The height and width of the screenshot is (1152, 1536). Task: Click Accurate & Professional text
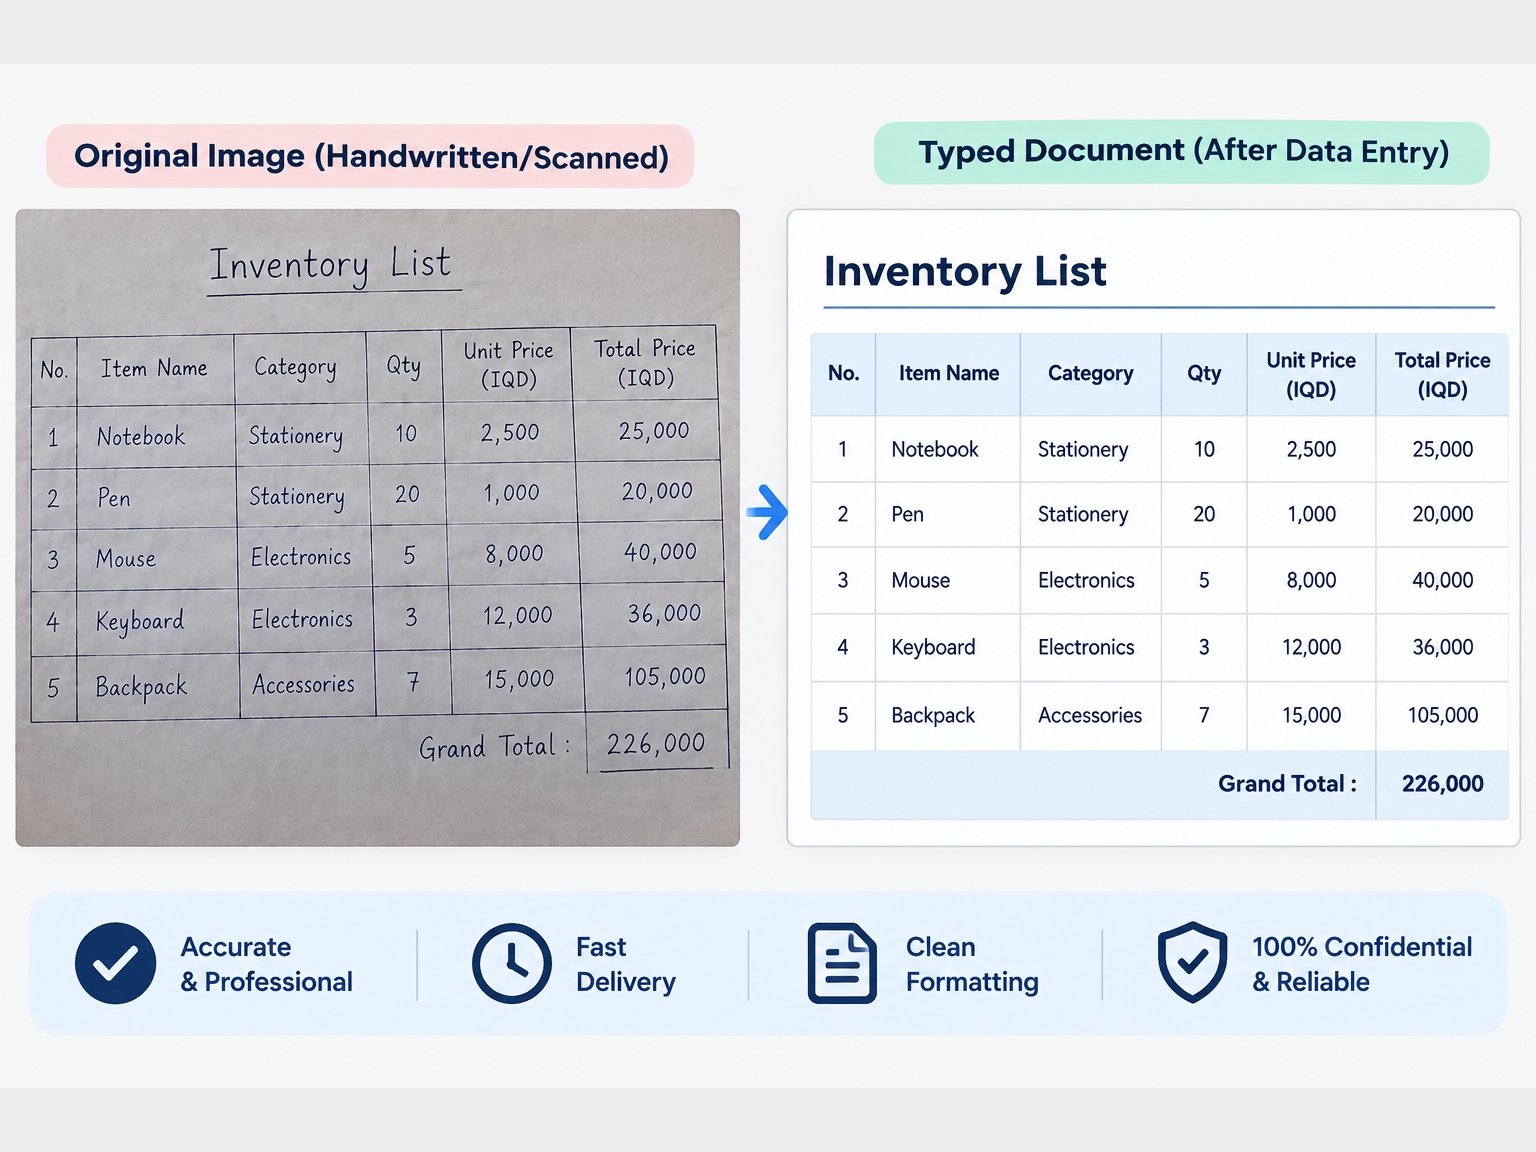[266, 964]
